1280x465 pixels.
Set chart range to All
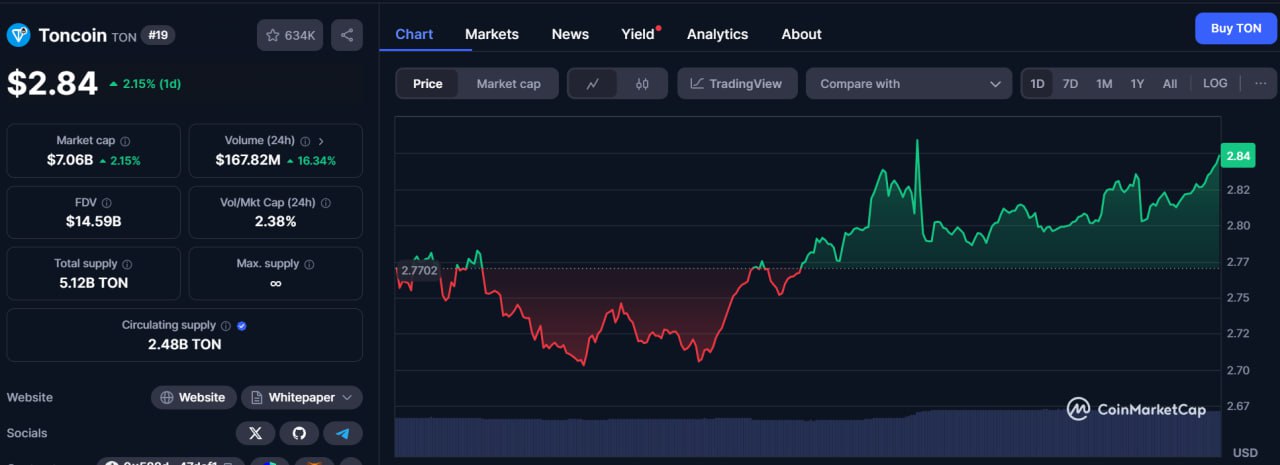tap(1170, 84)
